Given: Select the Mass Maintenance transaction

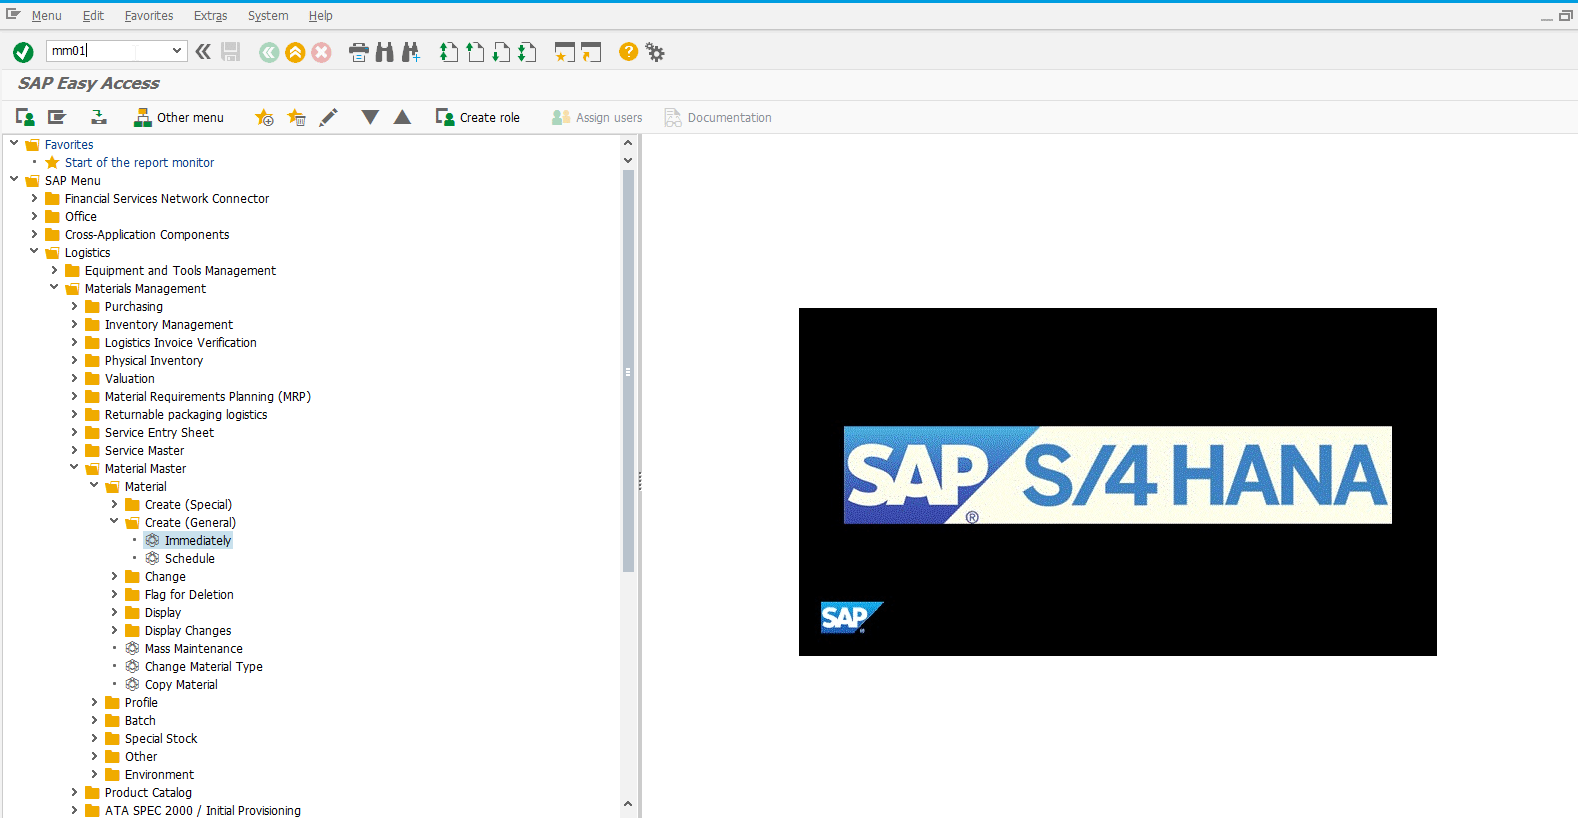Looking at the screenshot, I should click(193, 648).
